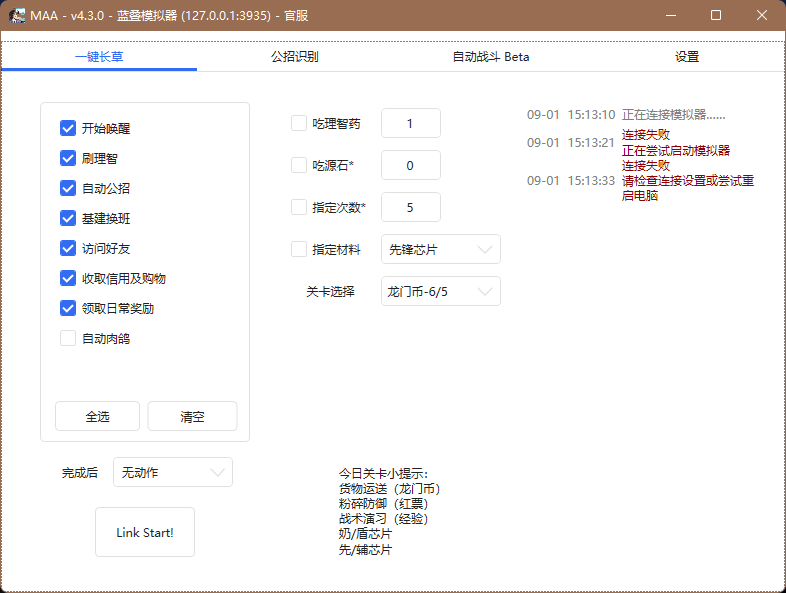
Task: Focus the 吃源石 count field showing 0
Action: tap(411, 165)
